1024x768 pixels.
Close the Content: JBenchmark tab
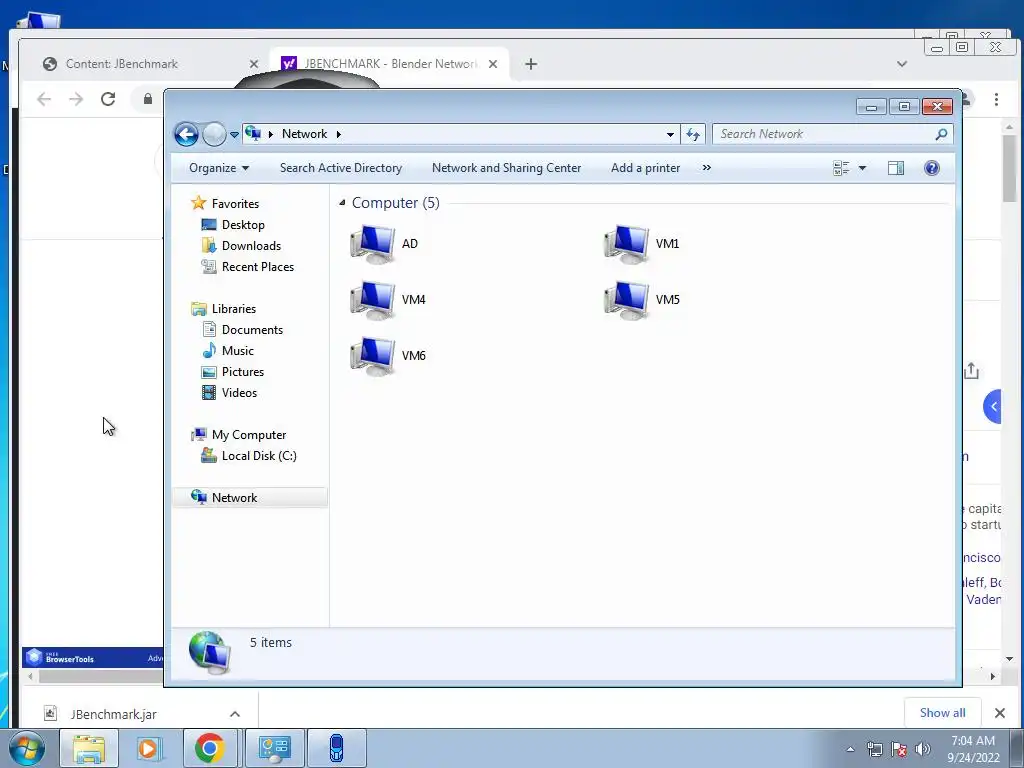254,64
